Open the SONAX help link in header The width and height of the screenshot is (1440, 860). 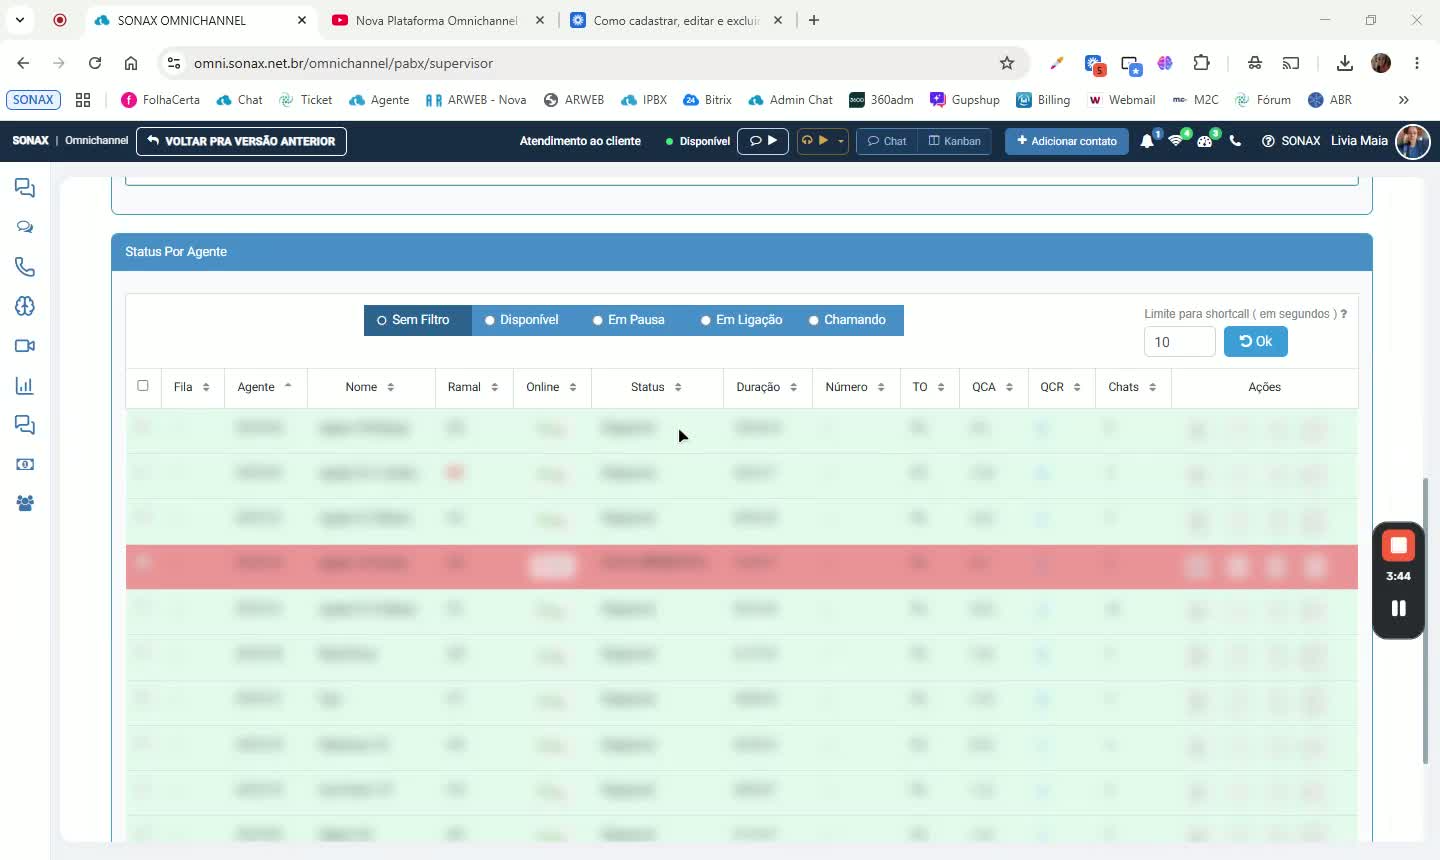coord(1291,141)
